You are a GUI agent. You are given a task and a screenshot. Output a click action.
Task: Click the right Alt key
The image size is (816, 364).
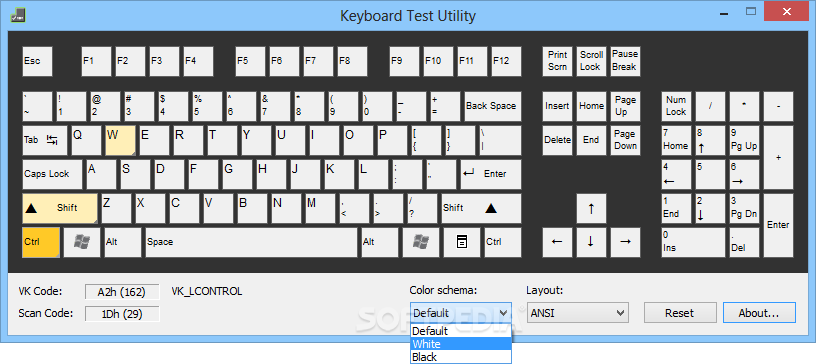(x=379, y=242)
